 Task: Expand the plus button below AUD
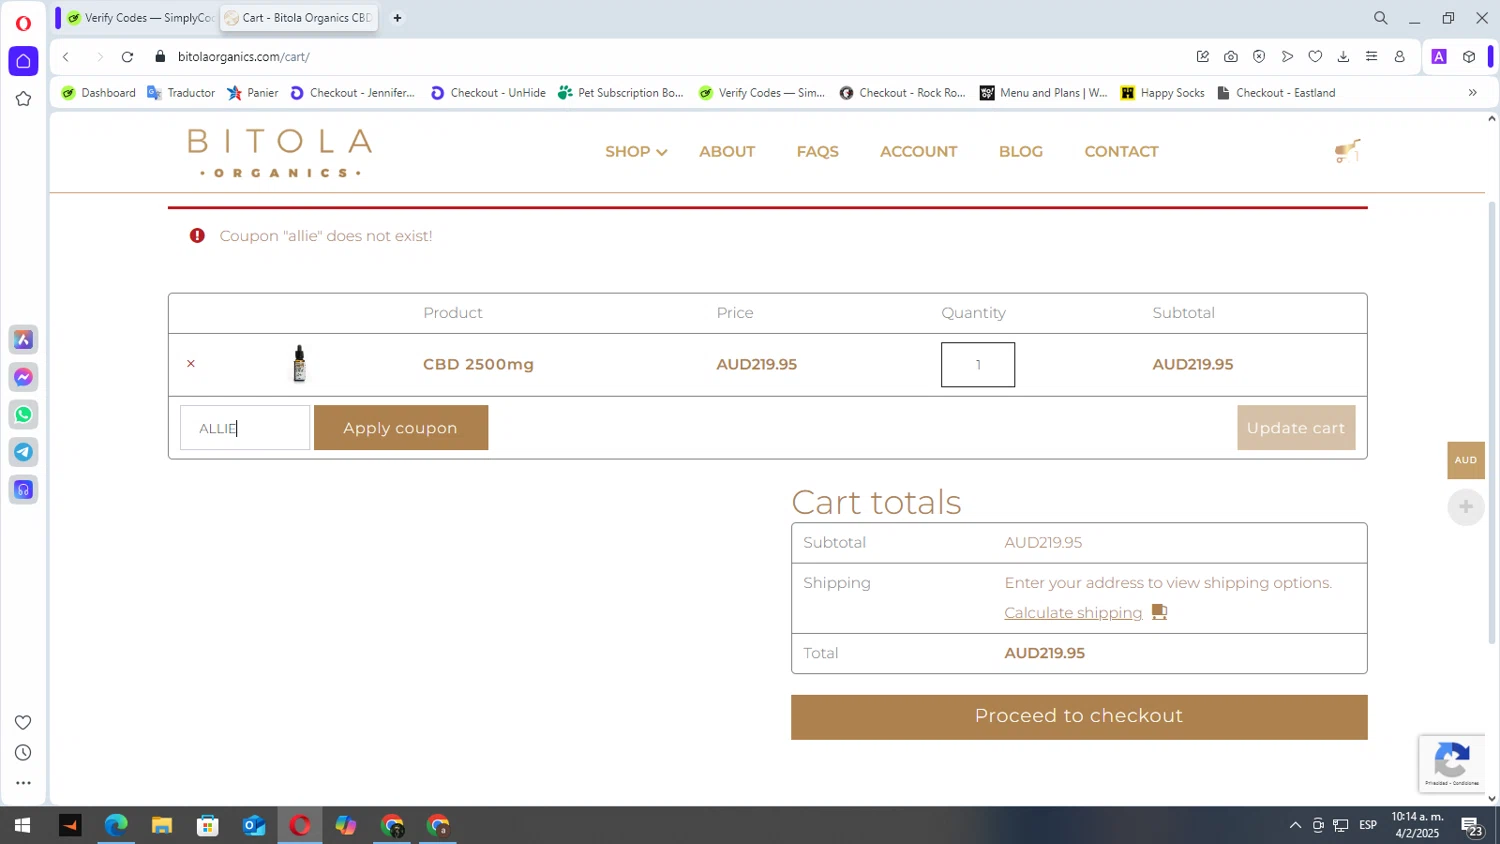point(1466,507)
